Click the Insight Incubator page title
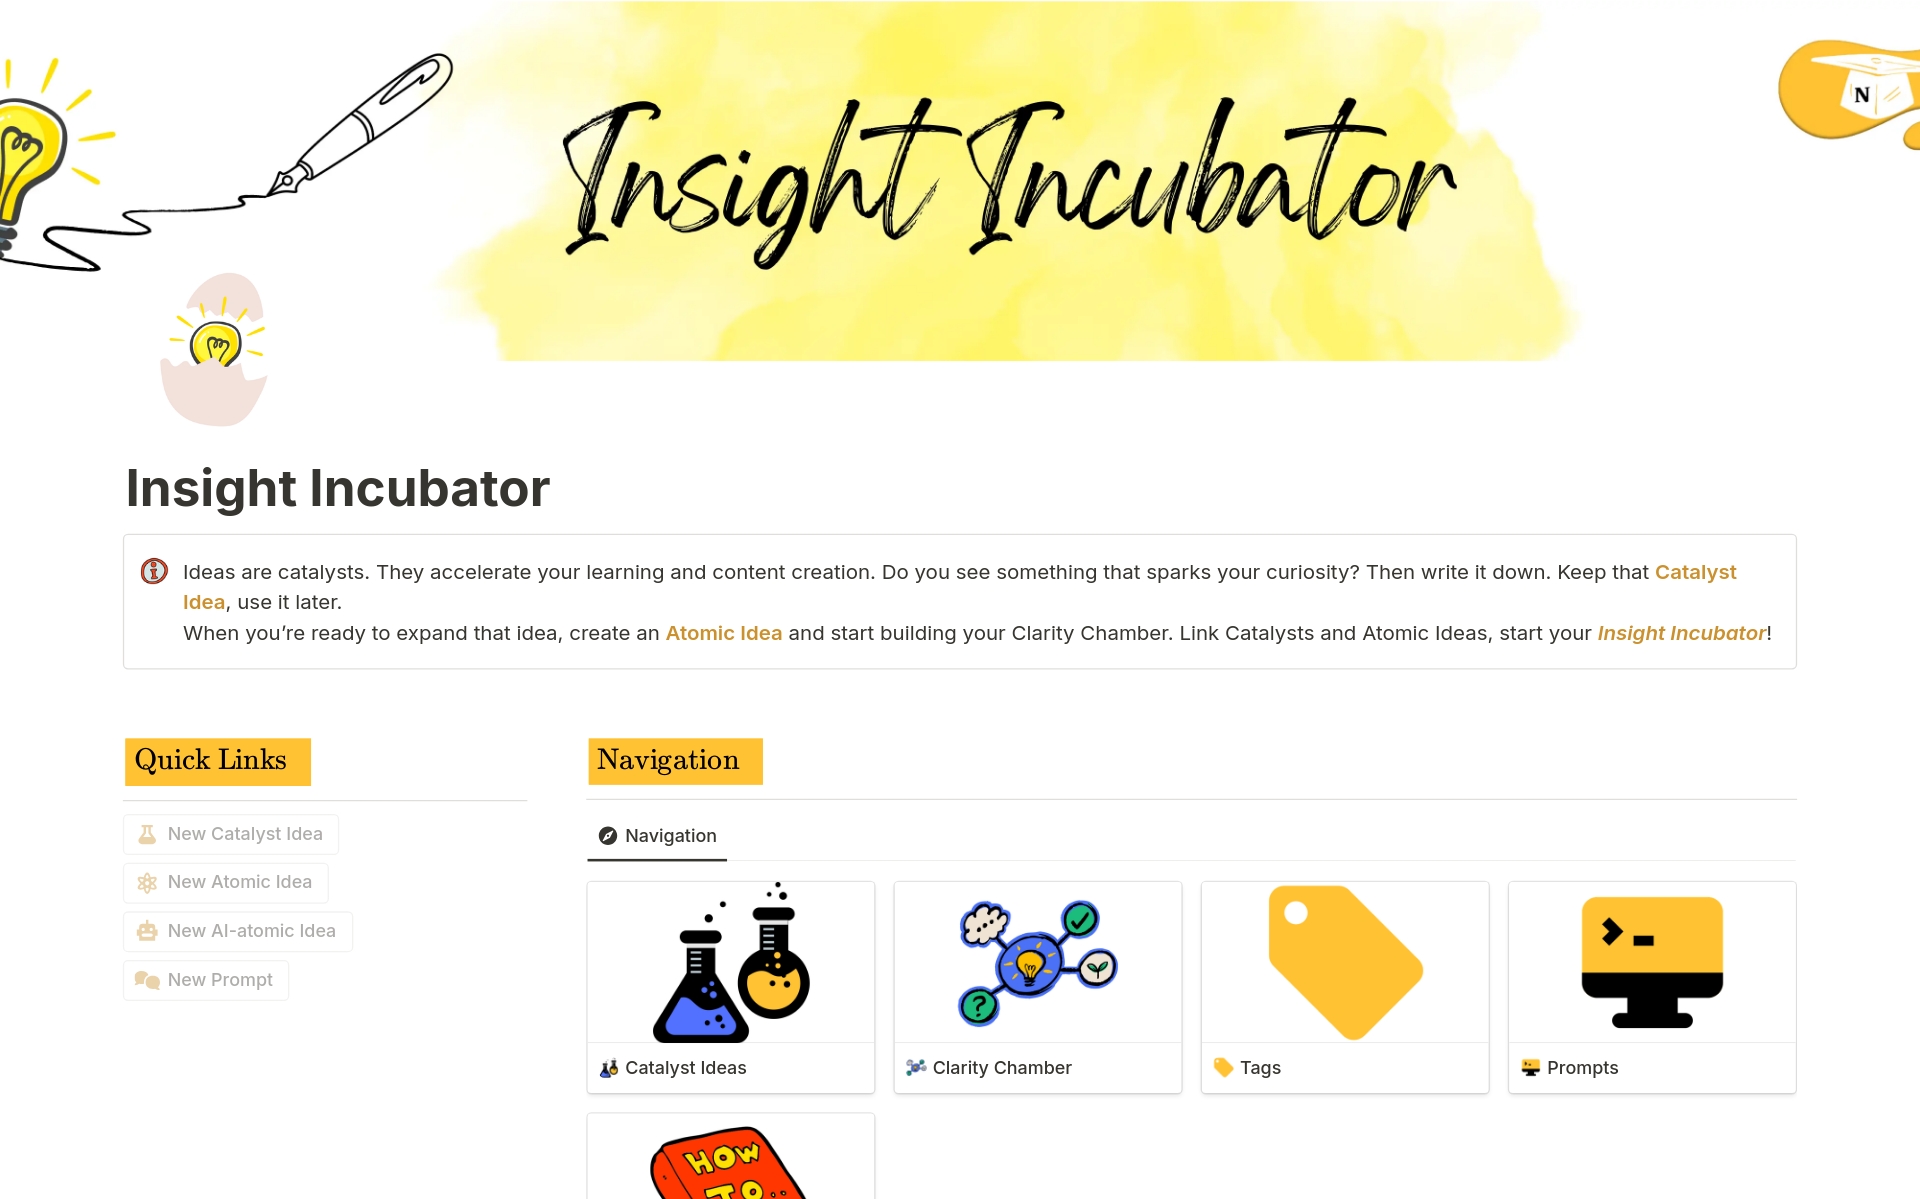Viewport: 1920px width, 1199px height. (336, 486)
